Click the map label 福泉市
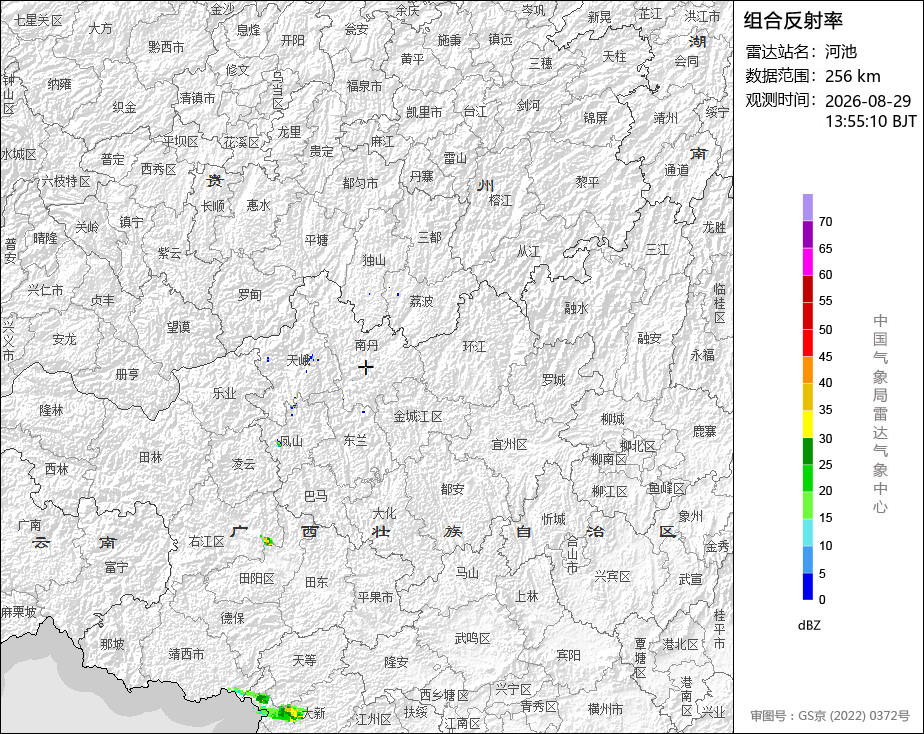 [365, 86]
